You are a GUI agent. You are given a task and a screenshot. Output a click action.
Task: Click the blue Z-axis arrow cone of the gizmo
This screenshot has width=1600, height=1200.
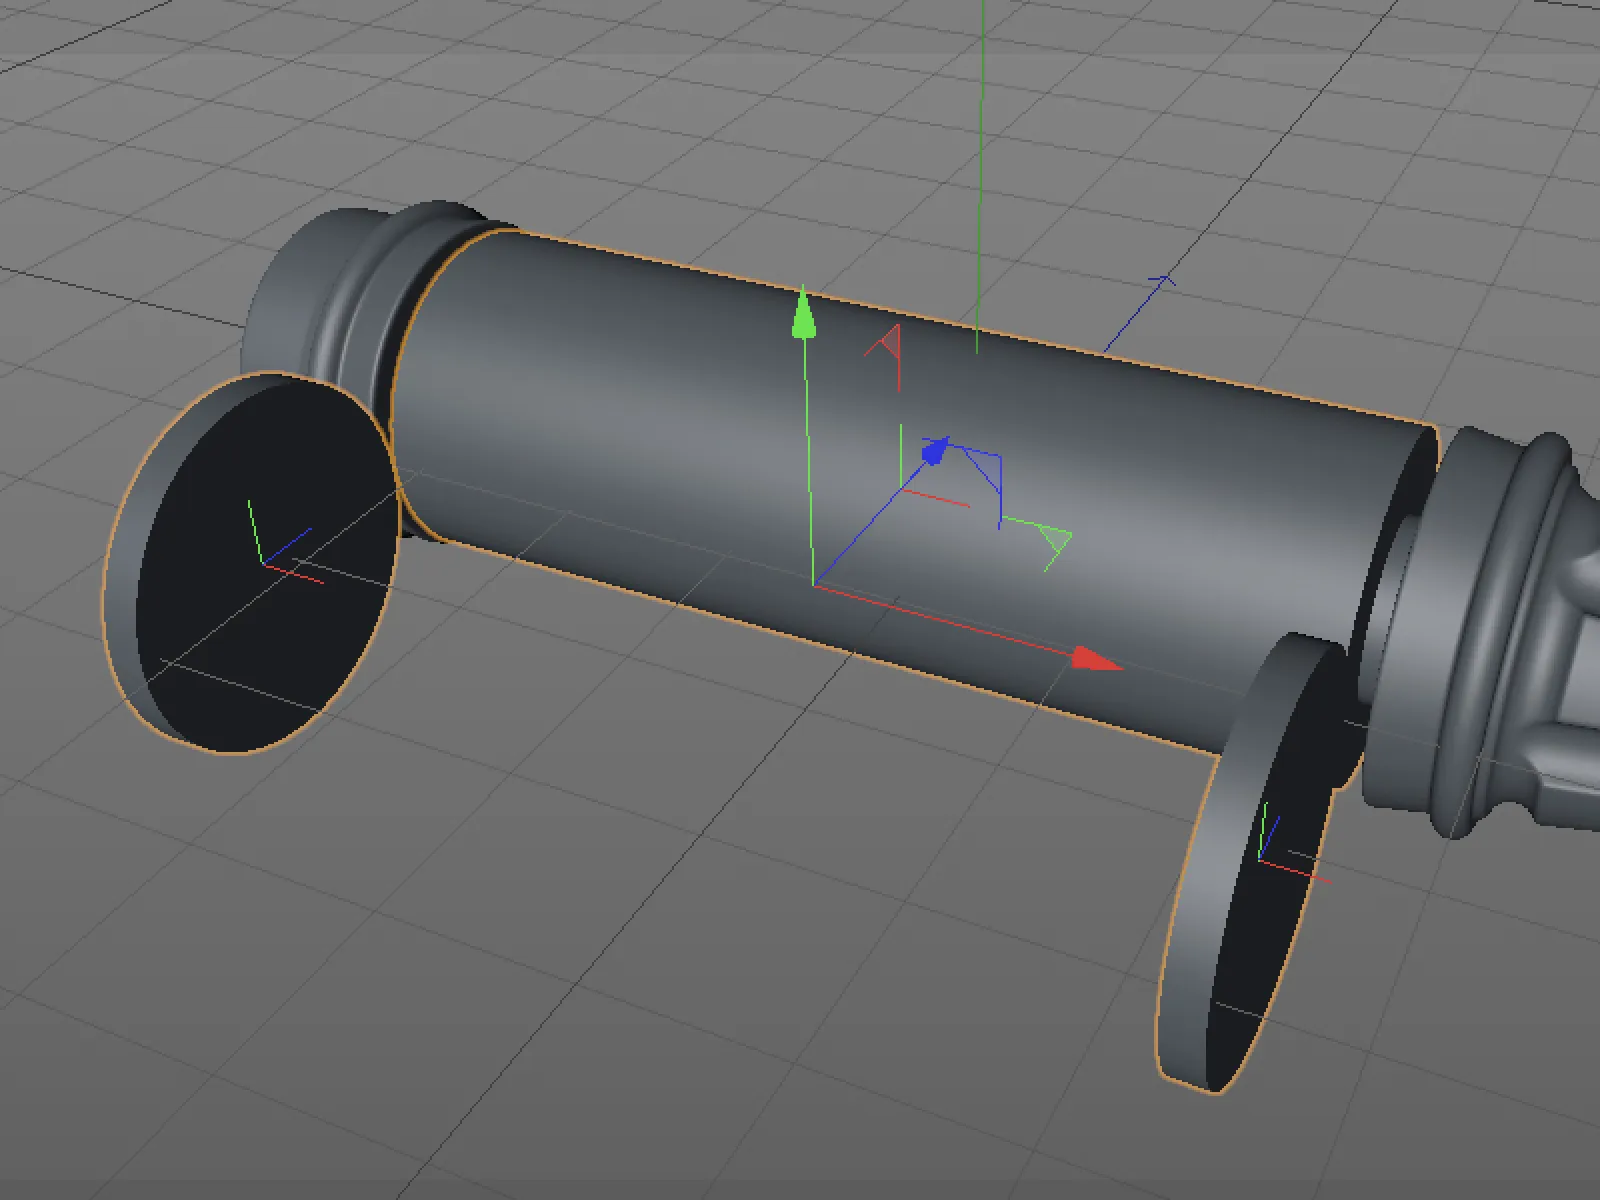[934, 451]
